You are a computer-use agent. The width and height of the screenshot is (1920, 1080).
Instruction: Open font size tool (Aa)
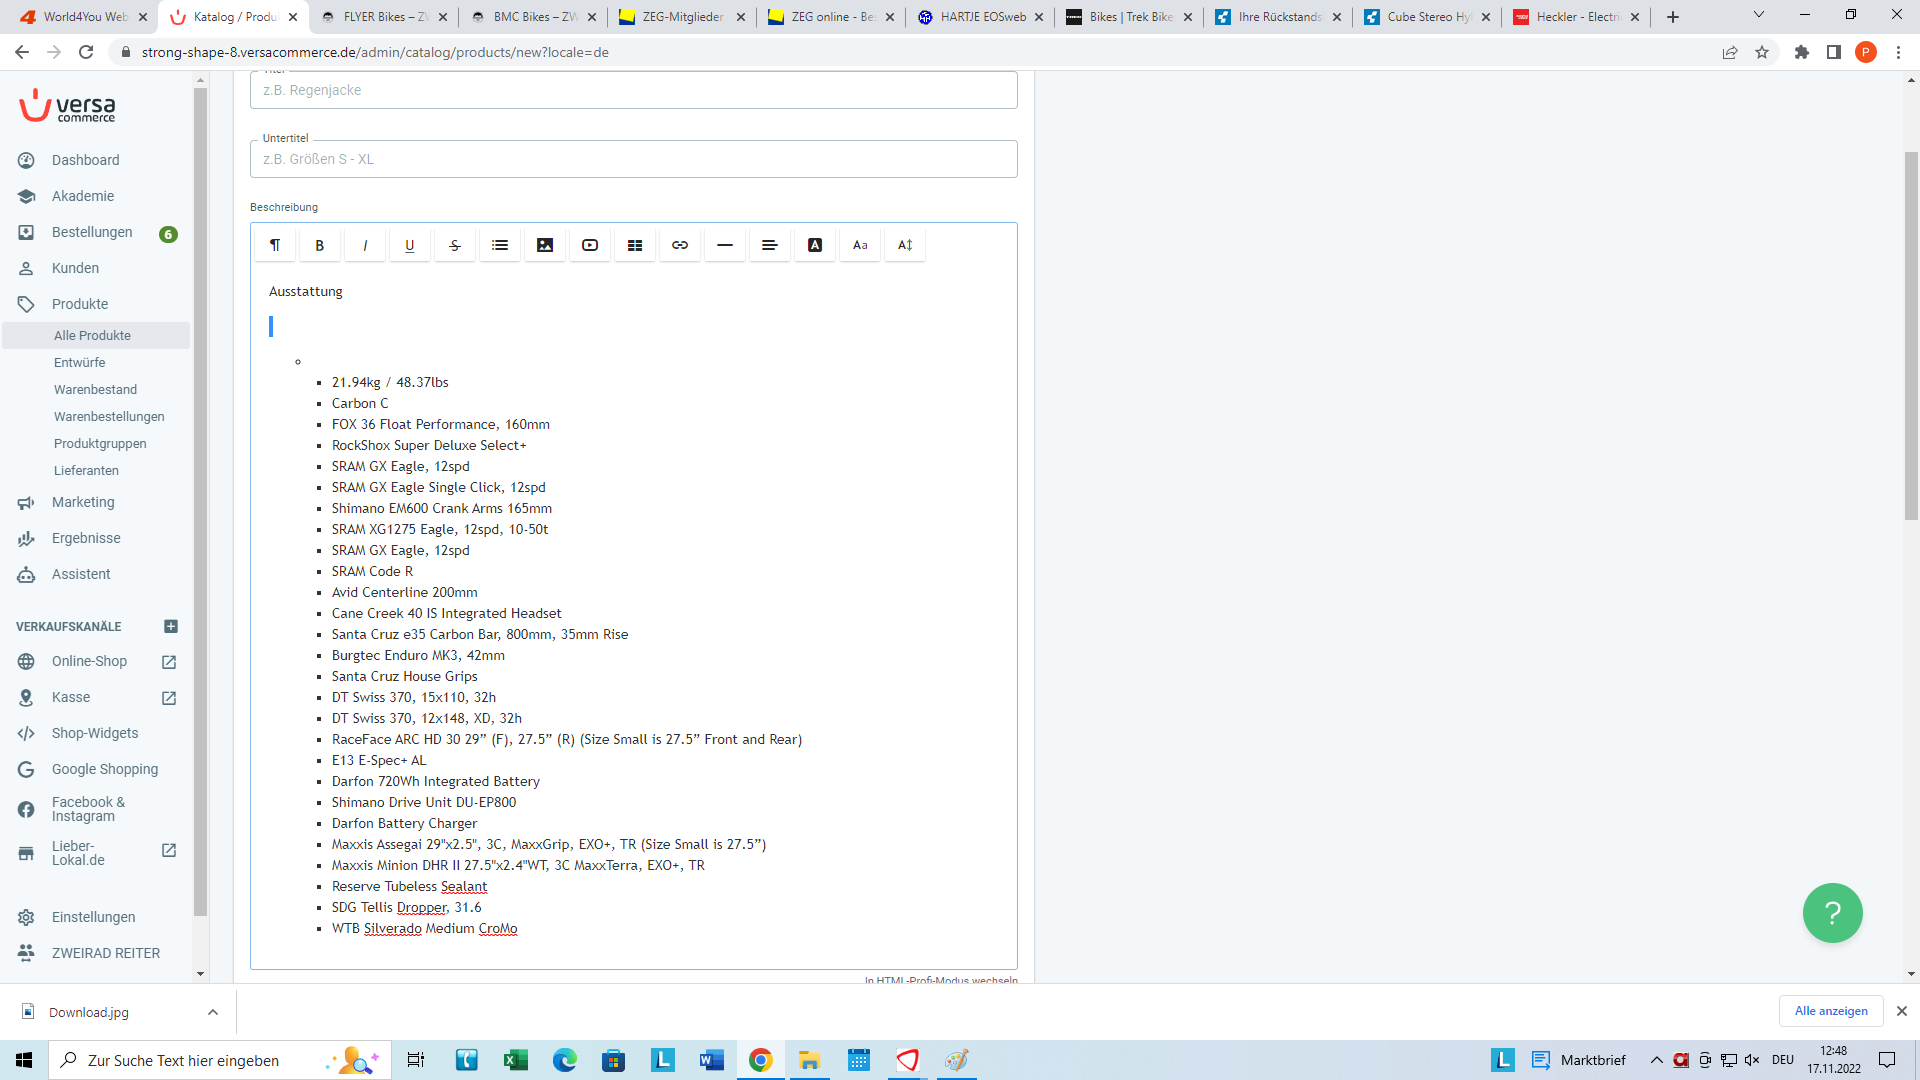pyautogui.click(x=860, y=245)
